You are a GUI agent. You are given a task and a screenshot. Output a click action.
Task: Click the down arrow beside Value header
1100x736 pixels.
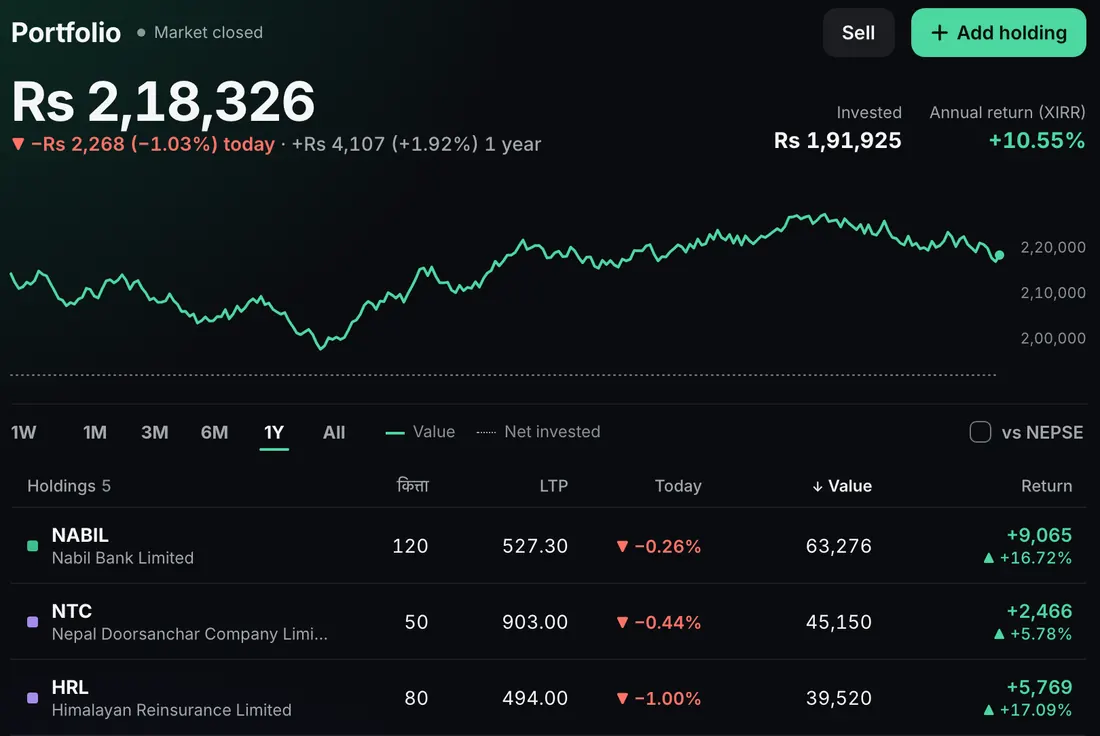tap(817, 486)
